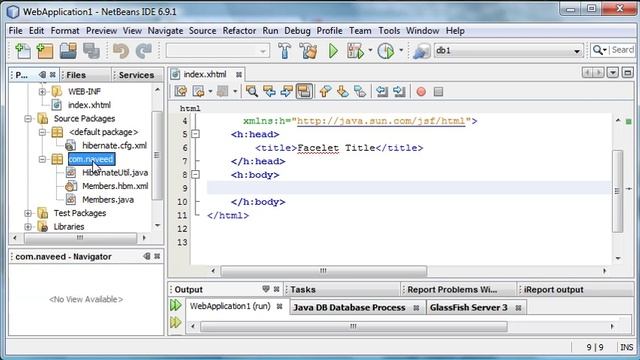The width and height of the screenshot is (640, 360).
Task: Open the Profile button dropdown arrow
Action: pyautogui.click(x=401, y=51)
